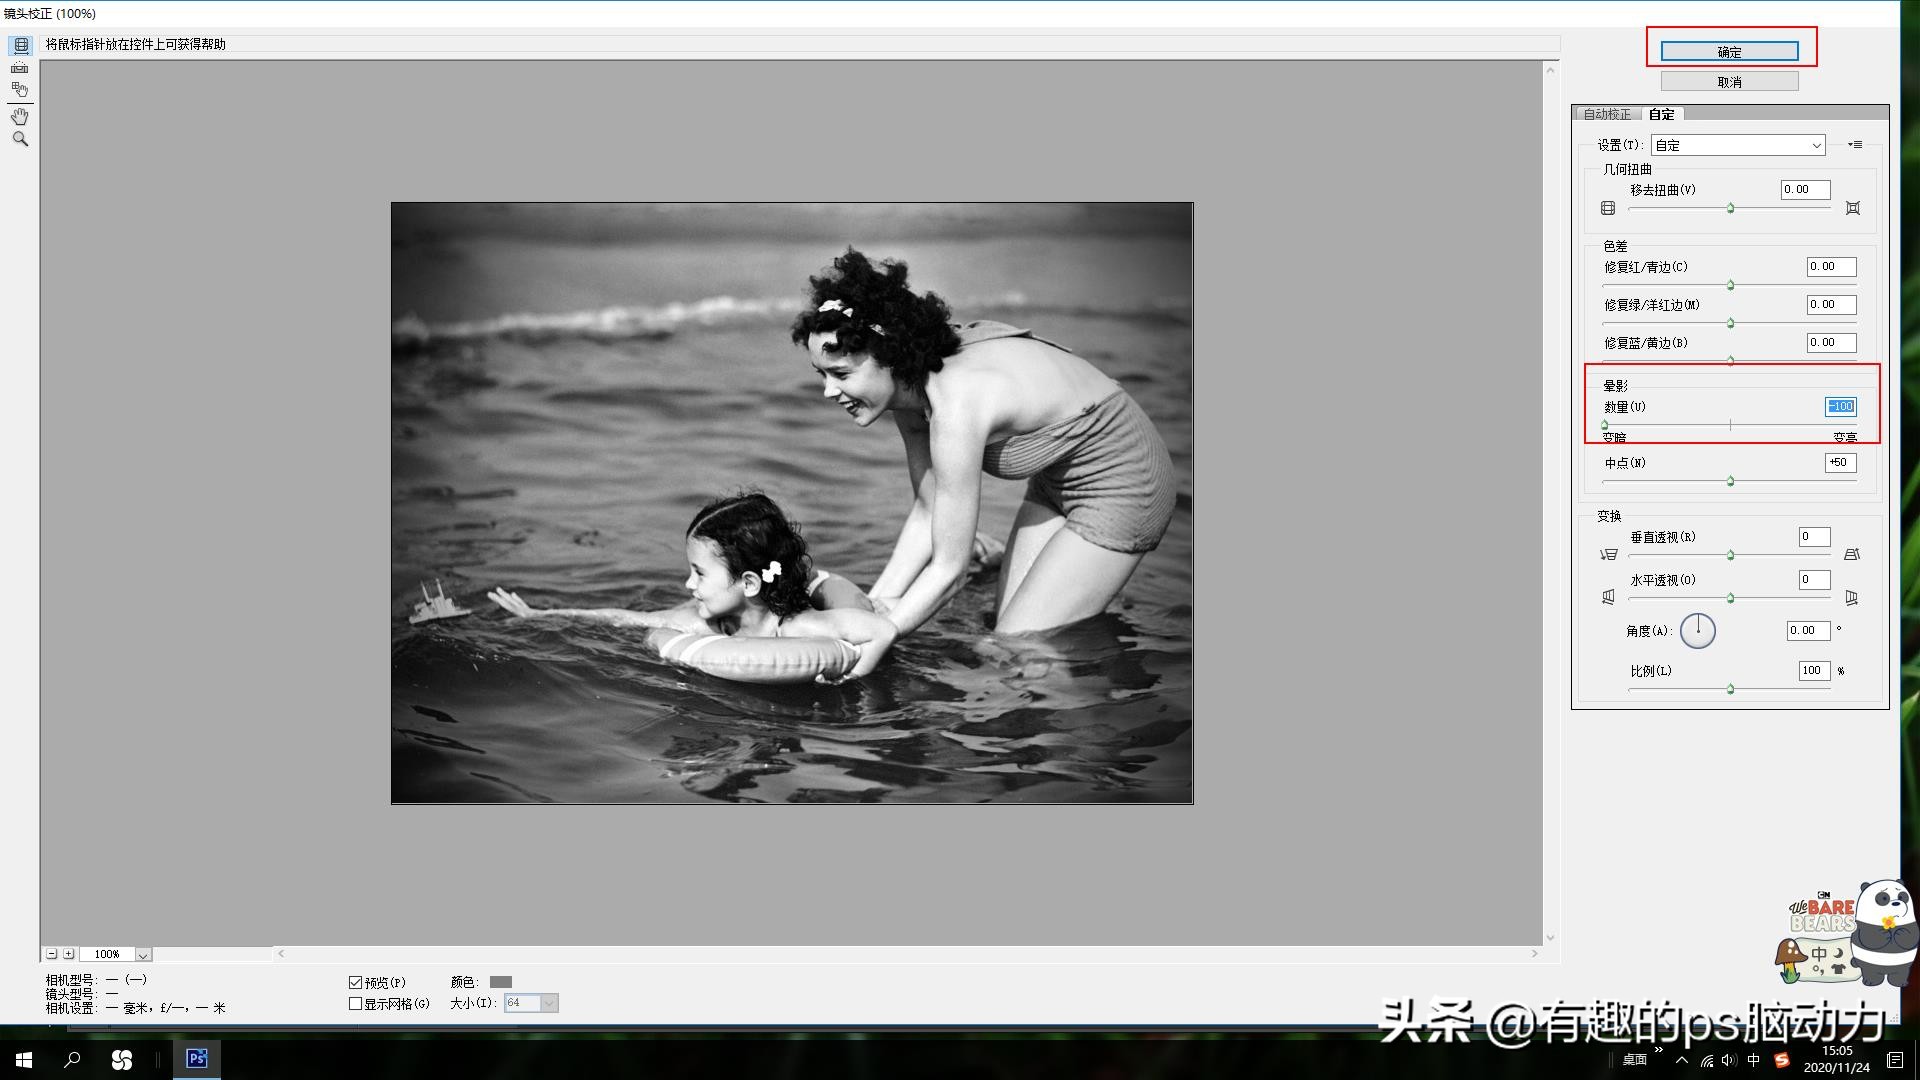Click the 确定 (OK) button
Viewport: 1920px width, 1080px height.
pyautogui.click(x=1729, y=52)
